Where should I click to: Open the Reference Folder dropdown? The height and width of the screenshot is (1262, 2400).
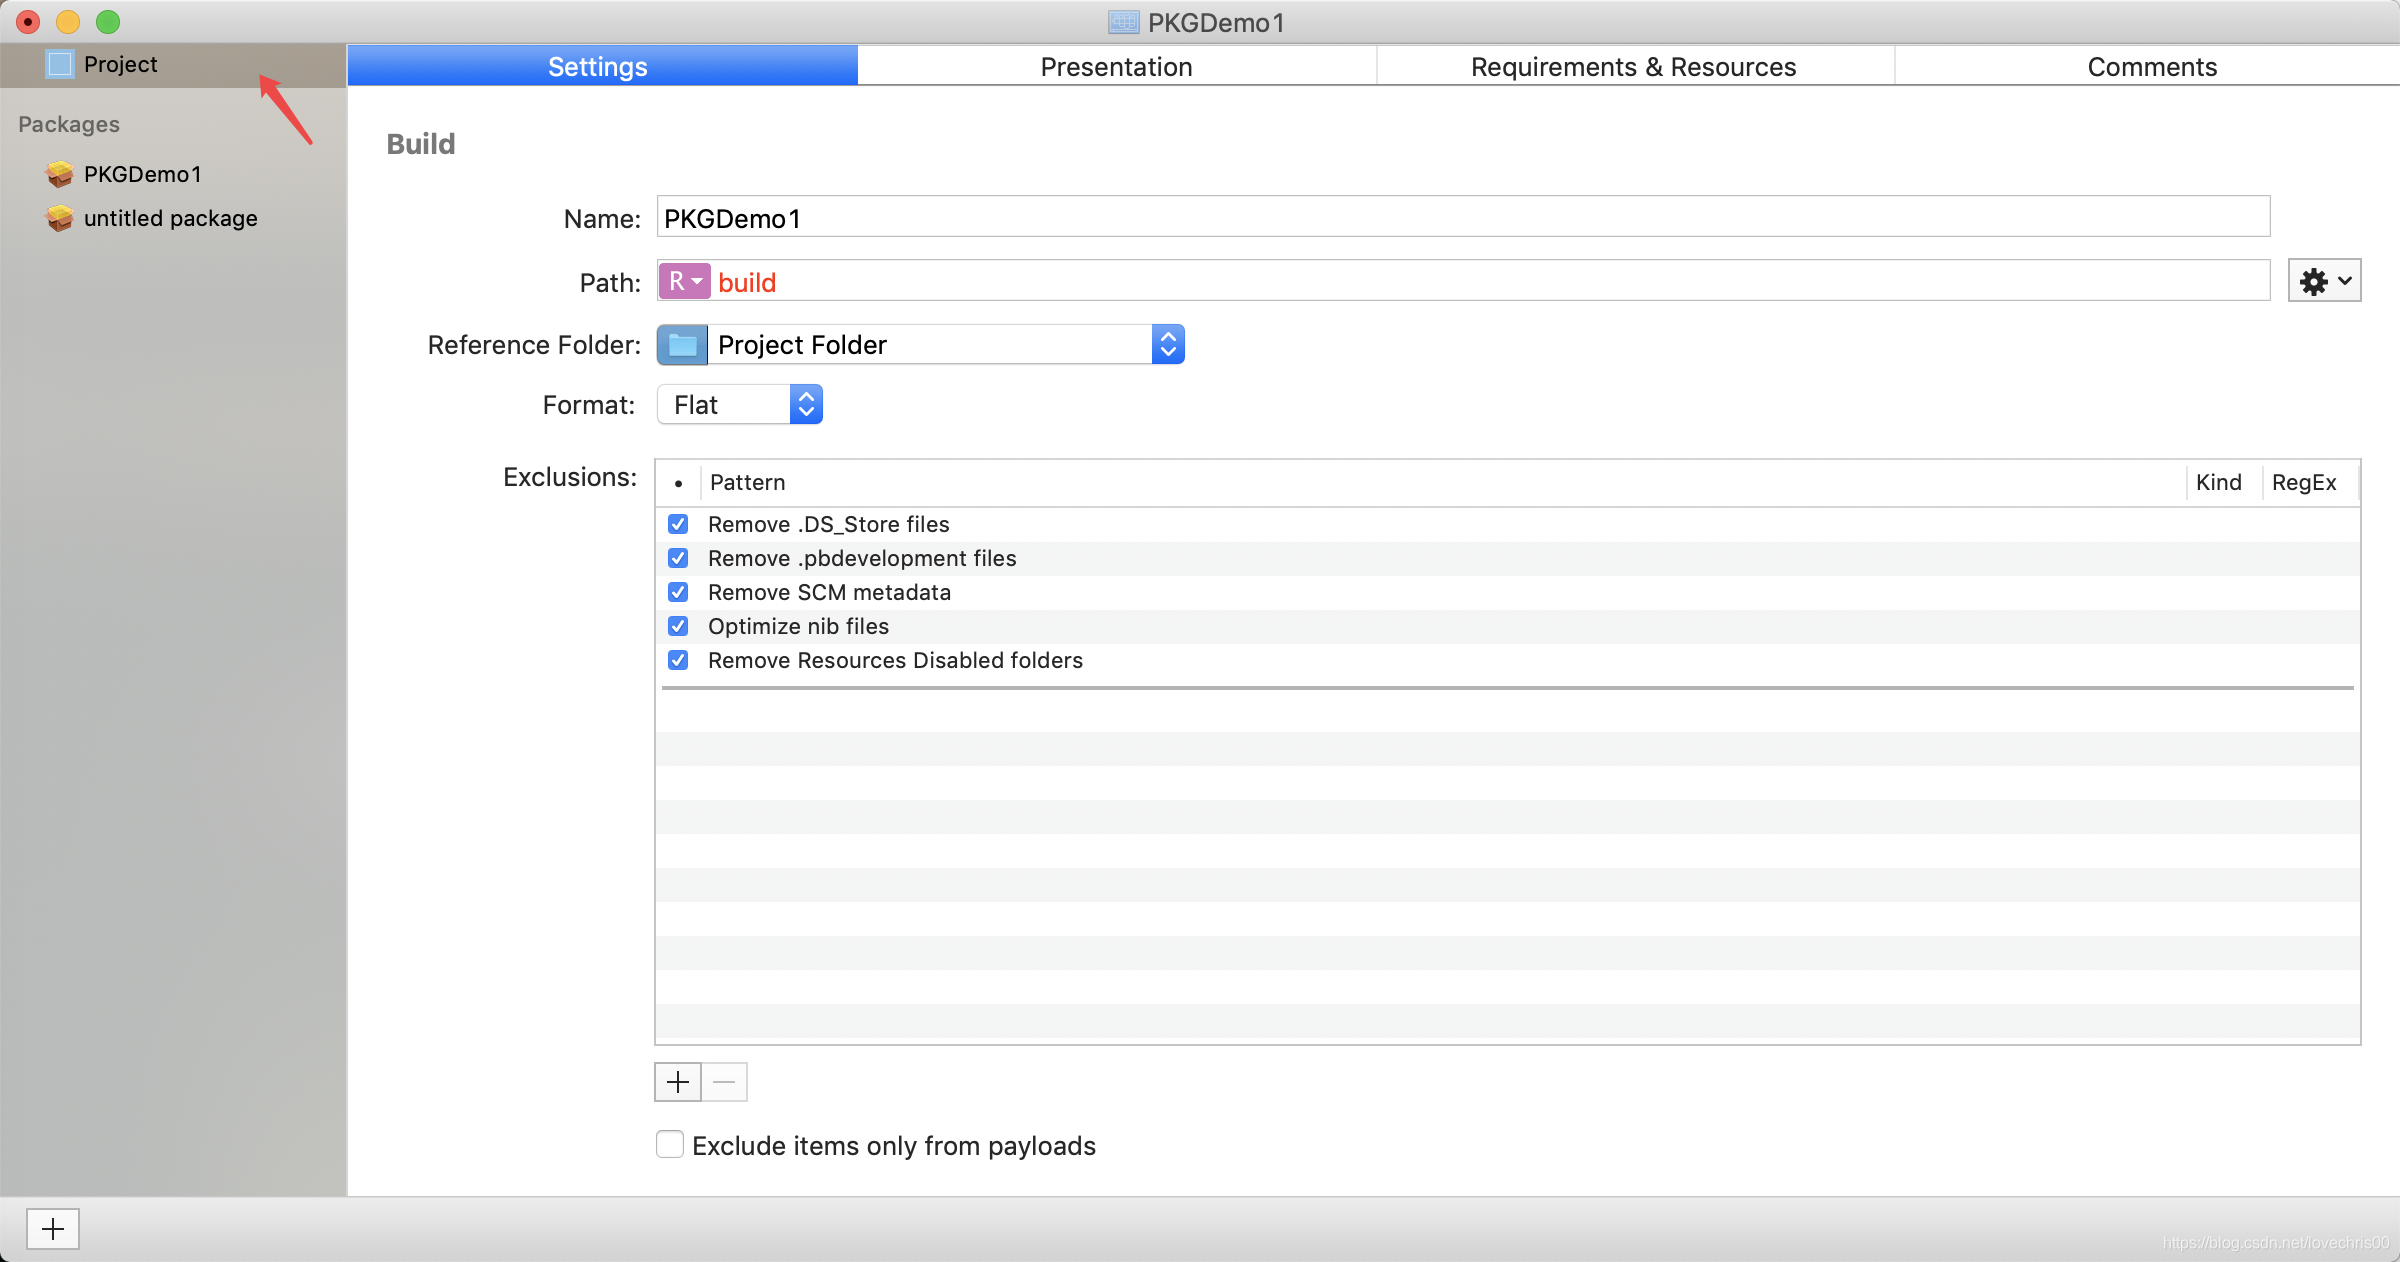920,345
